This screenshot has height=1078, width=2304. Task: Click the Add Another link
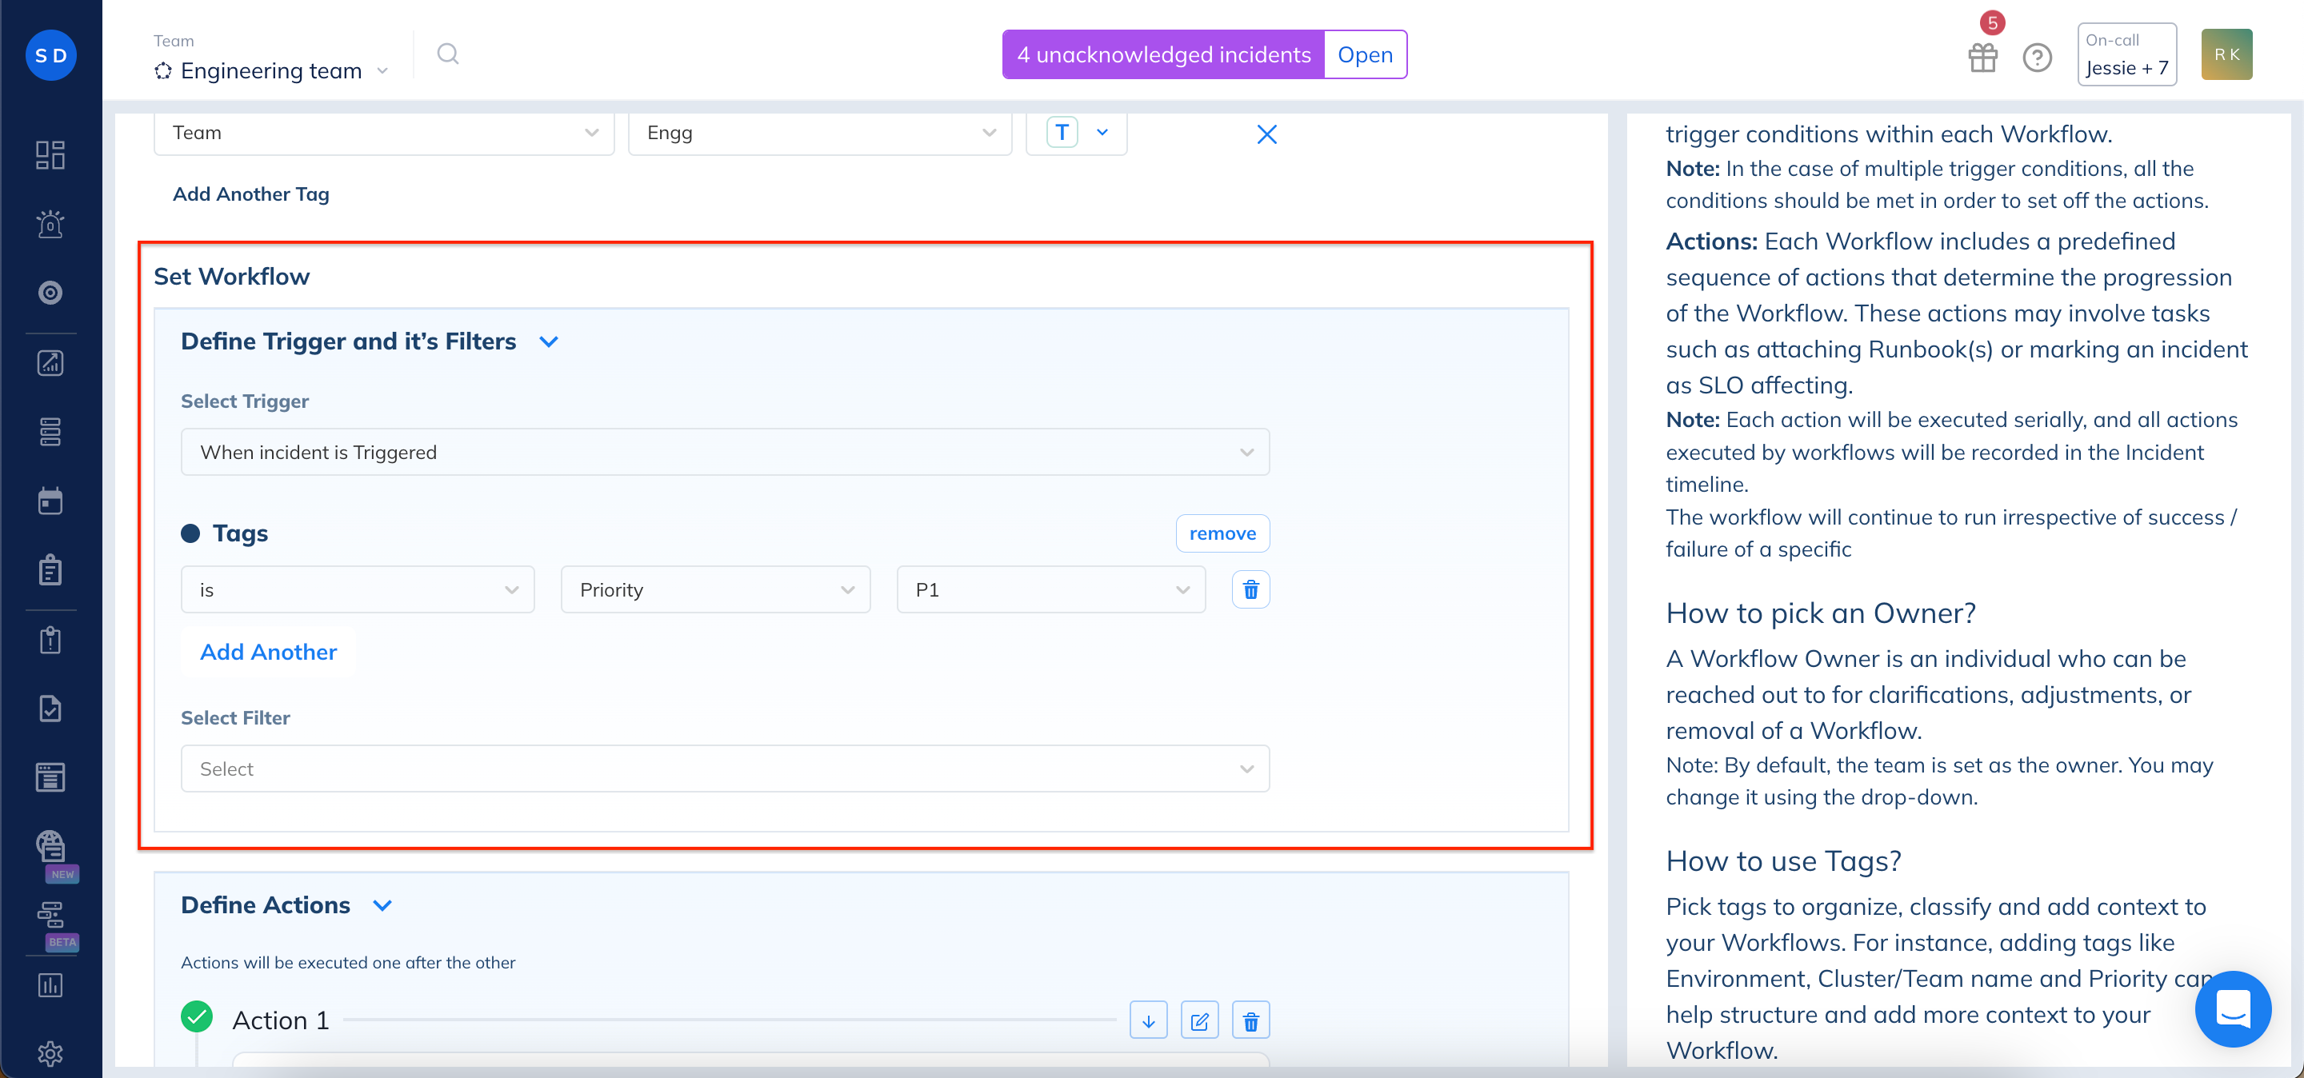coord(268,652)
